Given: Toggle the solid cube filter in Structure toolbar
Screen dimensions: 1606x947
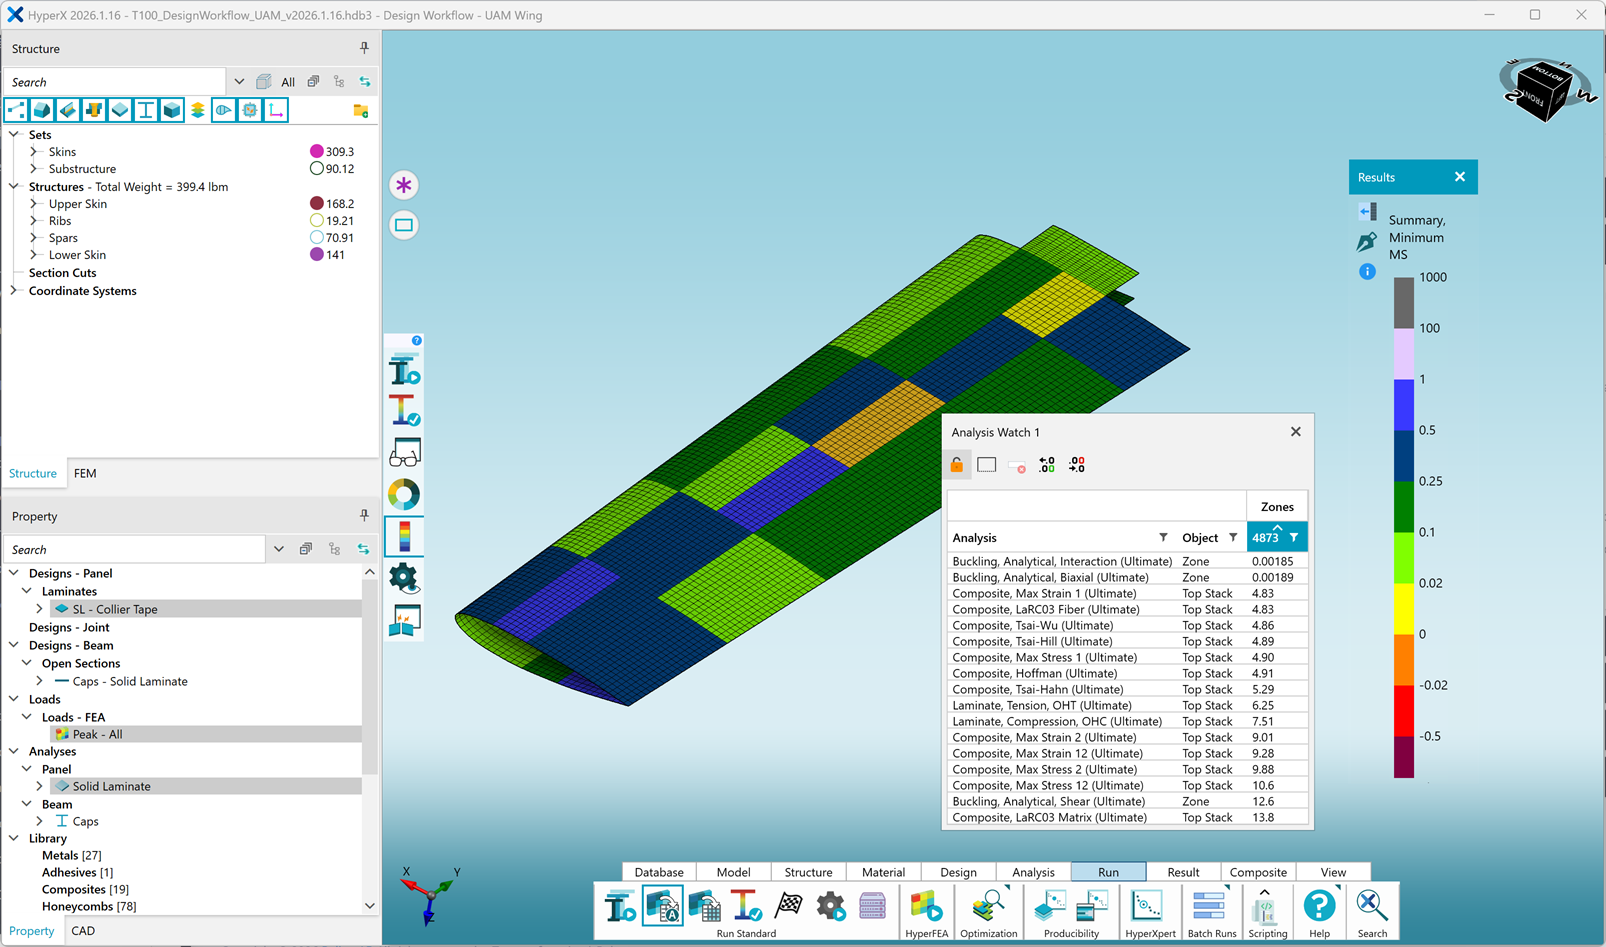Looking at the screenshot, I should (x=172, y=110).
